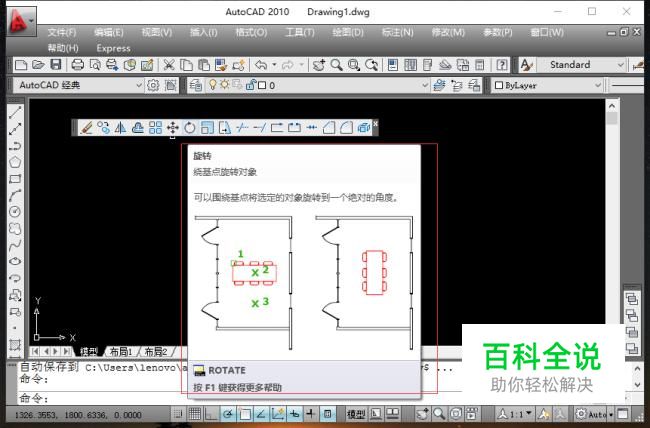This screenshot has width=650, height=428.
Task: Click the layer 0 color square
Action: point(262,85)
